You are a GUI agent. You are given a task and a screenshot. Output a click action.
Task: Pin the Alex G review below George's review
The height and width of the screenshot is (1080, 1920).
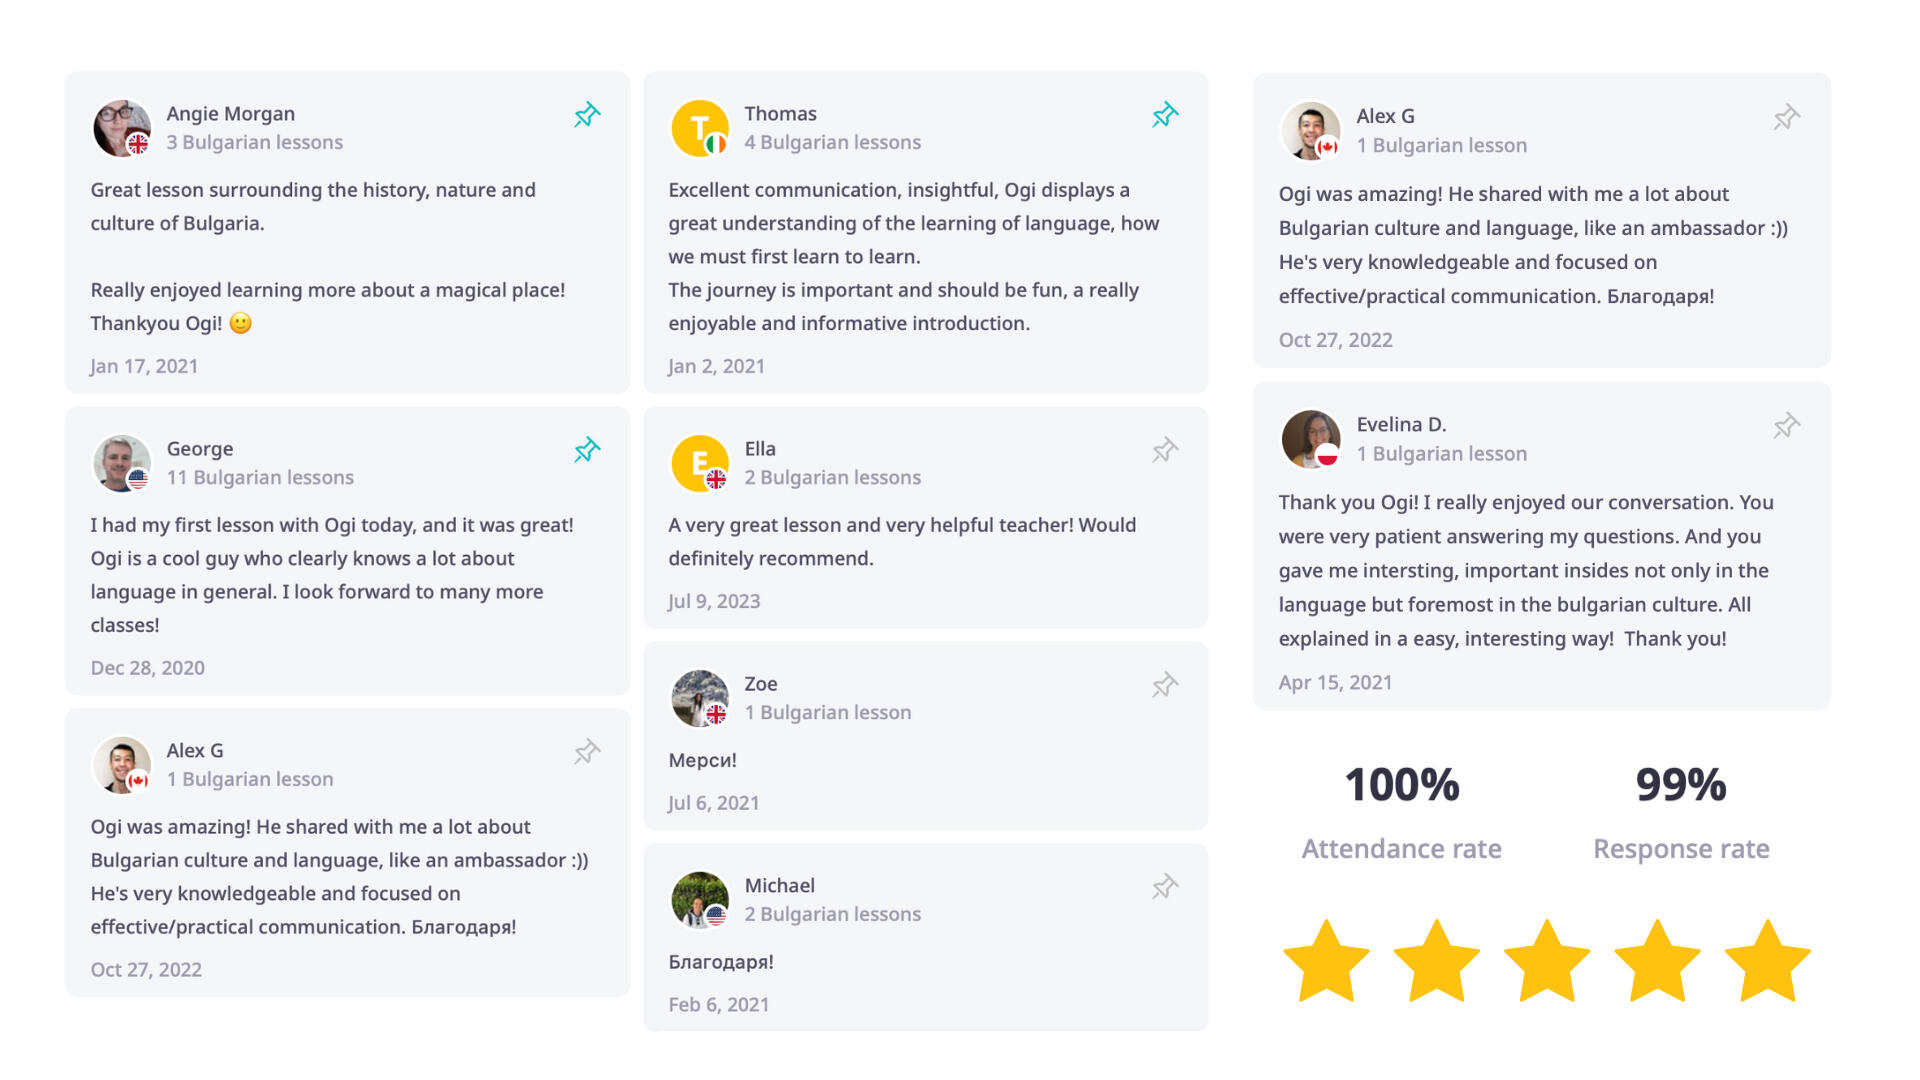tap(587, 752)
